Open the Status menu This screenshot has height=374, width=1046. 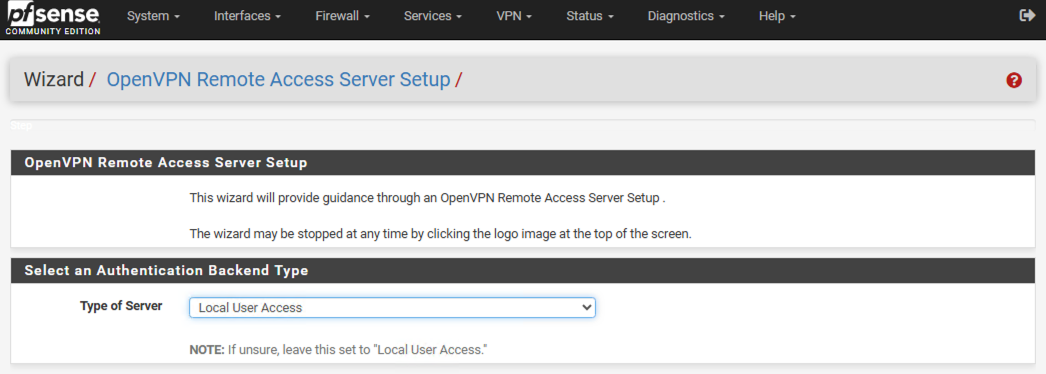pyautogui.click(x=590, y=16)
